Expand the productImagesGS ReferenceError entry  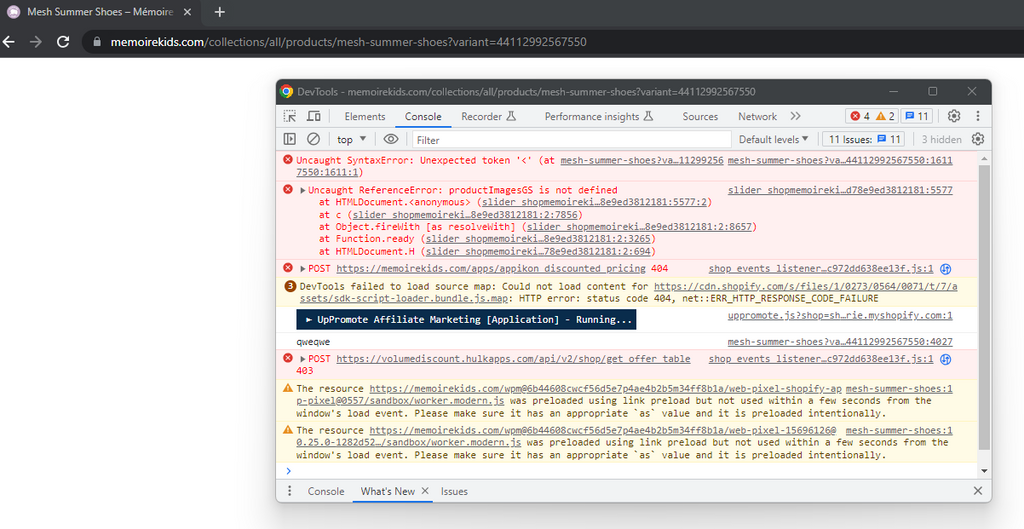coord(303,190)
